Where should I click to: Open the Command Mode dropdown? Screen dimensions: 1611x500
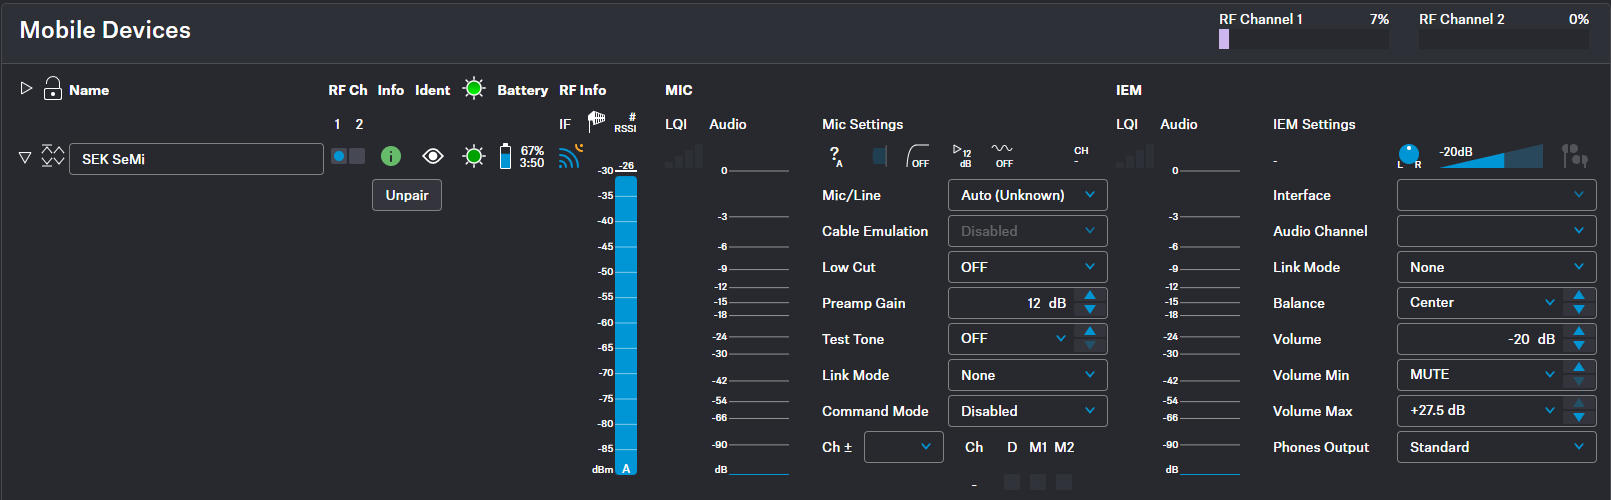point(1027,411)
